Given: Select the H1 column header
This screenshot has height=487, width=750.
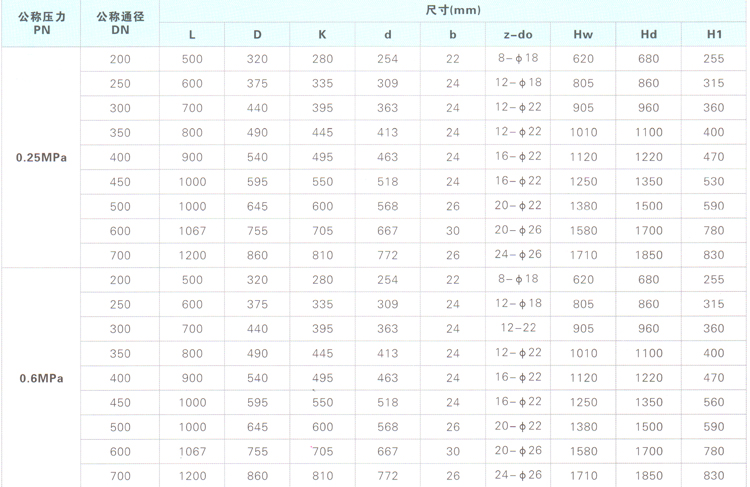Looking at the screenshot, I should coord(714,34).
